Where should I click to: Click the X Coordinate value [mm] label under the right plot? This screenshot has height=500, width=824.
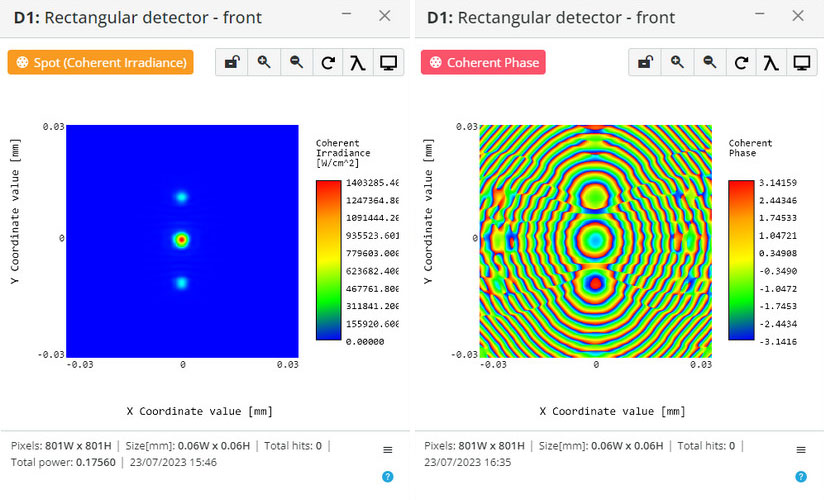pyautogui.click(x=612, y=411)
